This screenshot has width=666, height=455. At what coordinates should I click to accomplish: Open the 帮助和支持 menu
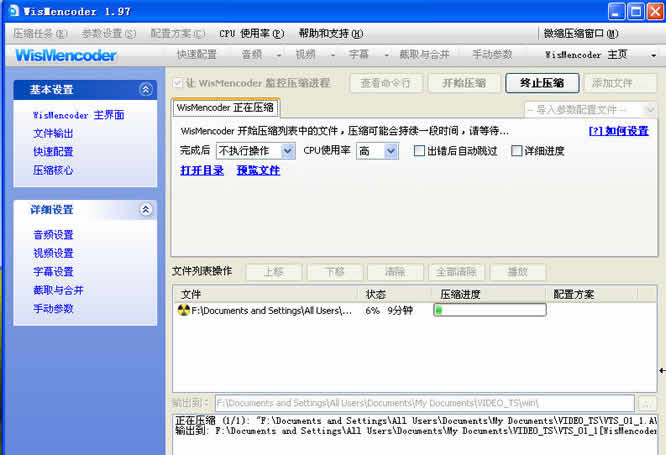[x=331, y=33]
